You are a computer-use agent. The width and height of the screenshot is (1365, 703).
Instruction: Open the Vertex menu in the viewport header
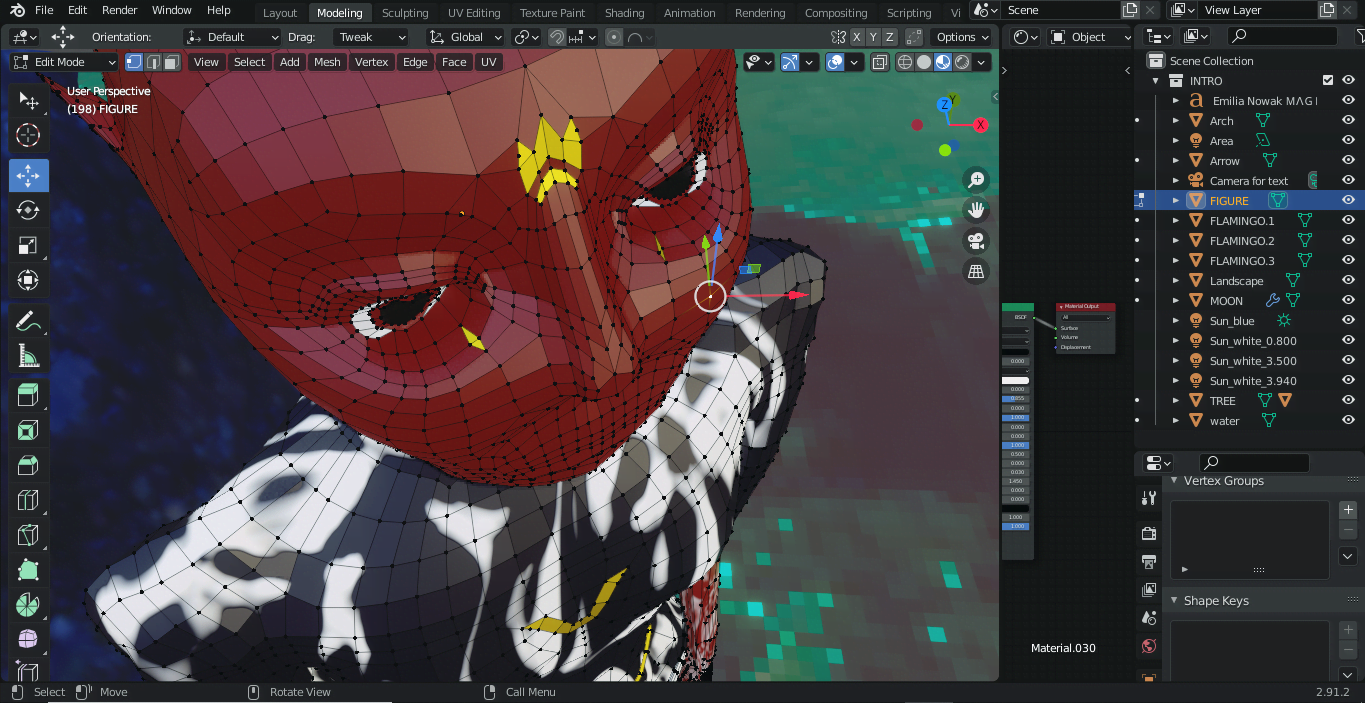(371, 62)
